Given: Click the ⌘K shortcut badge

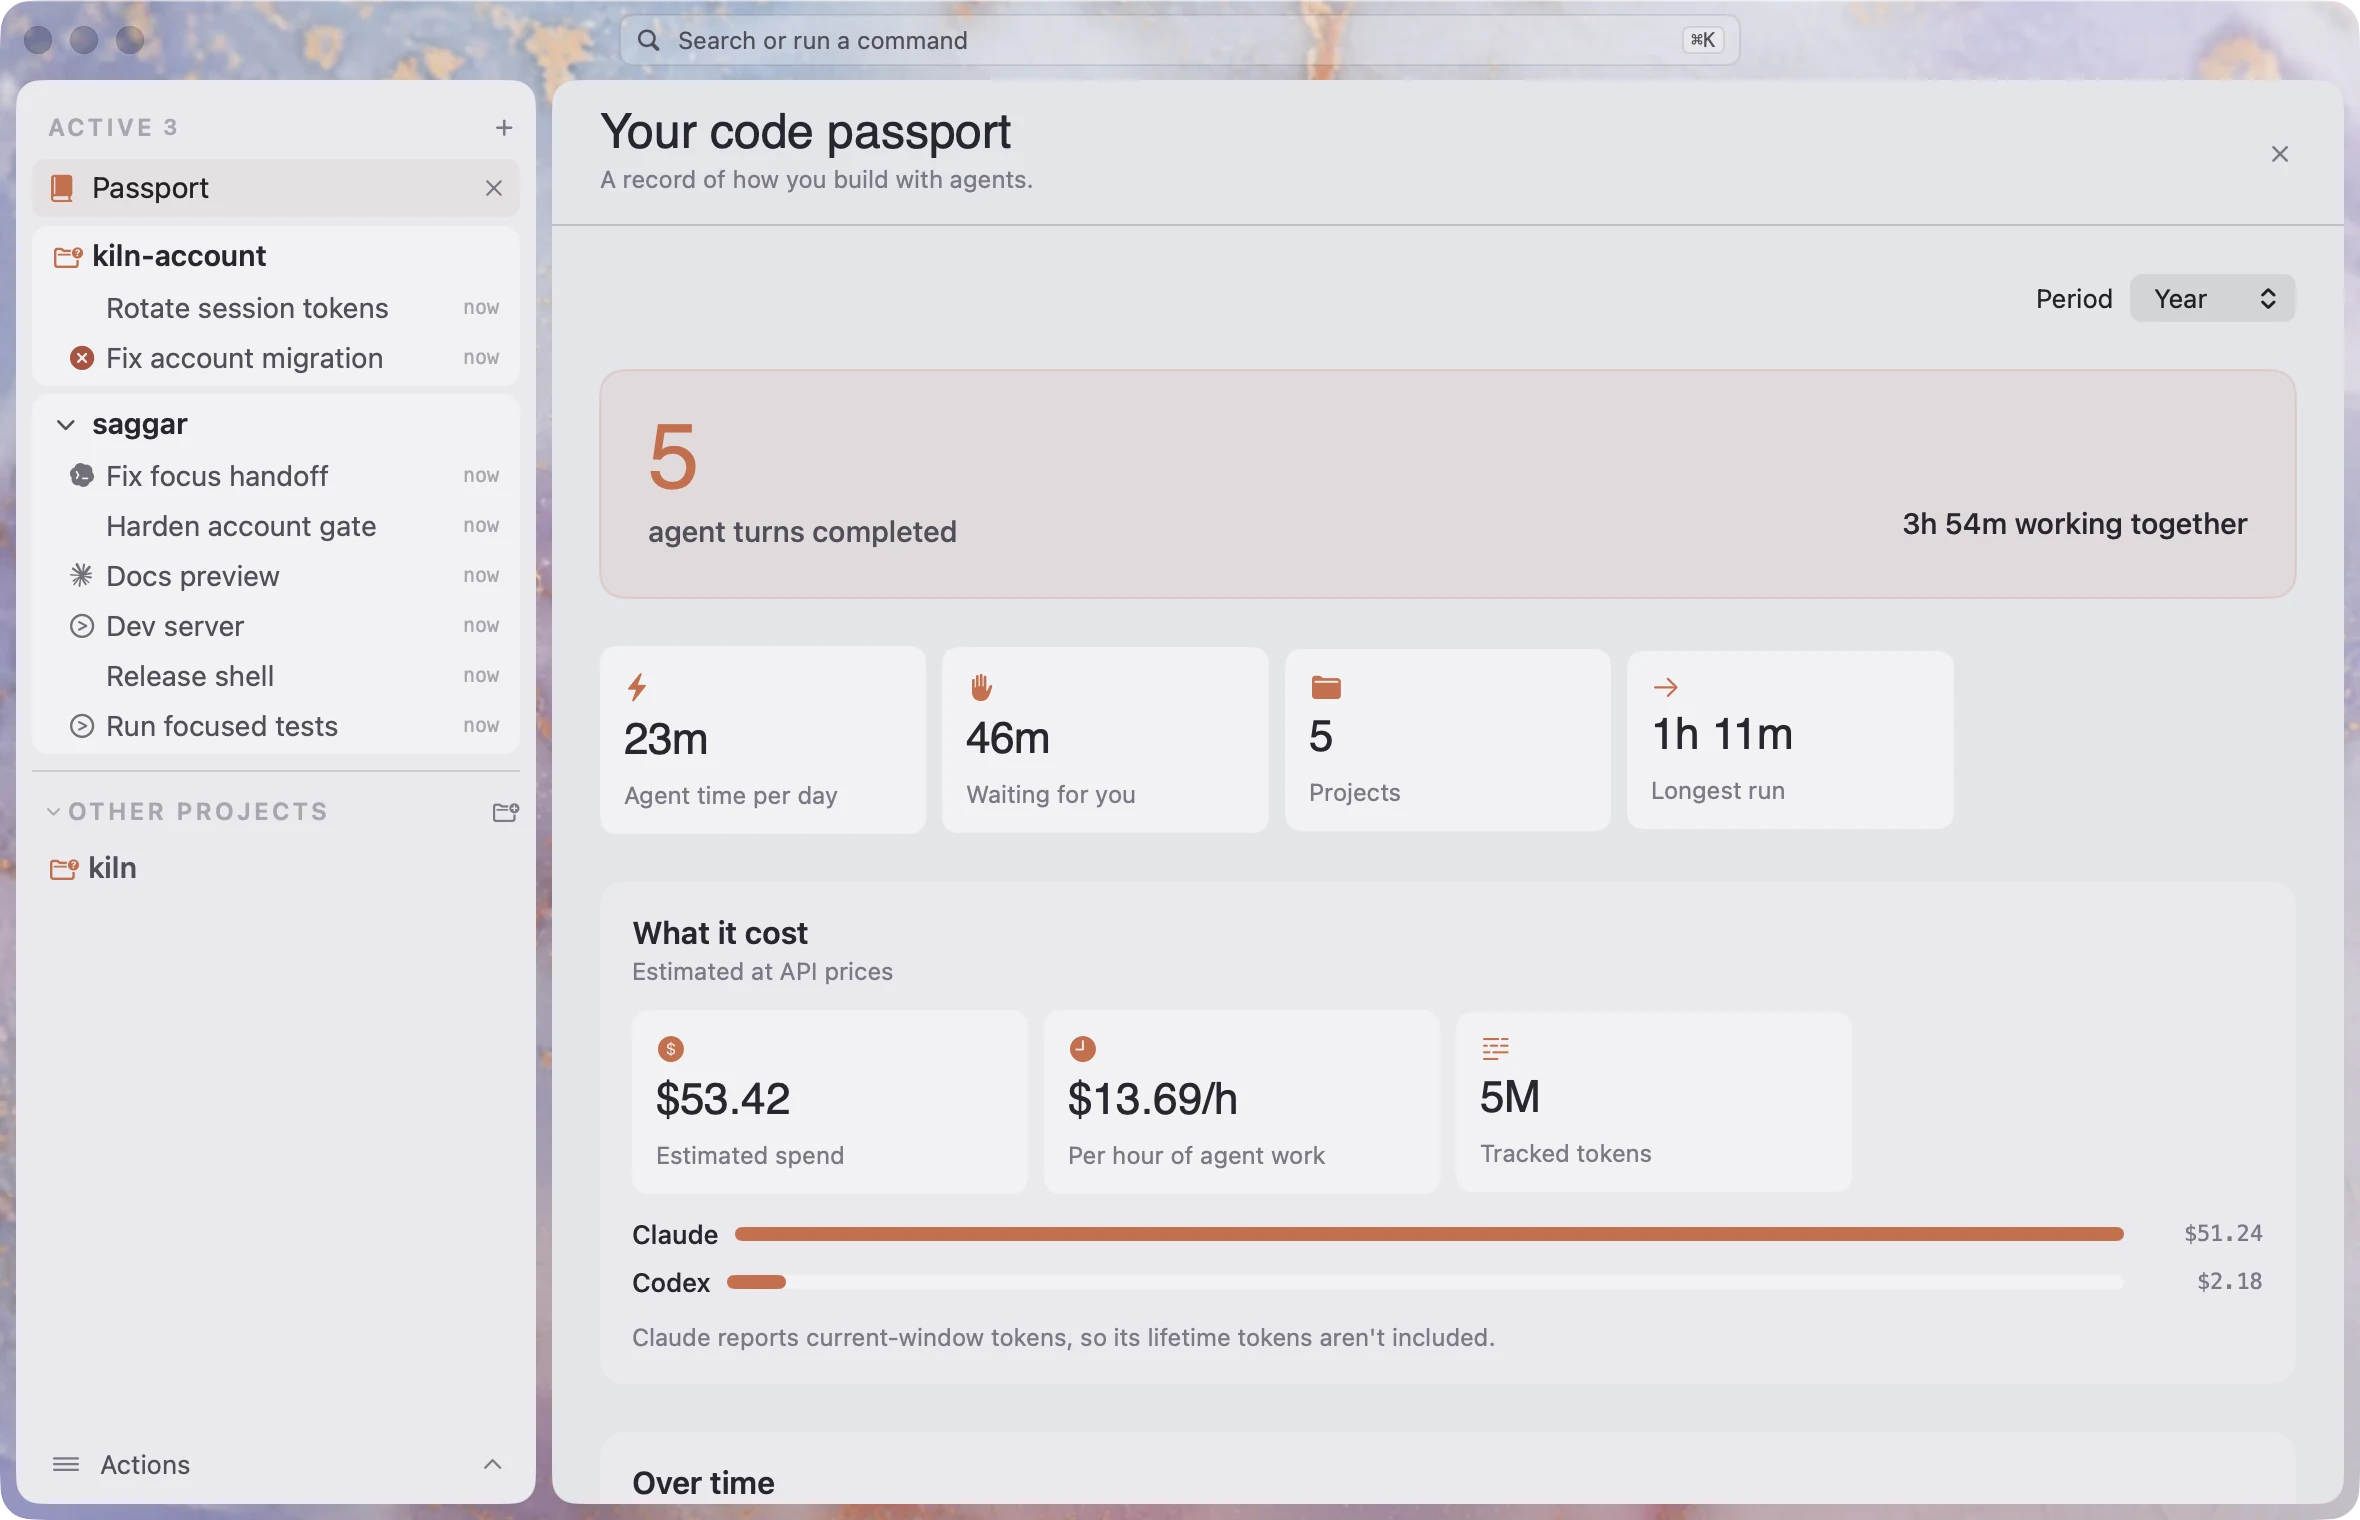Looking at the screenshot, I should [x=1703, y=41].
